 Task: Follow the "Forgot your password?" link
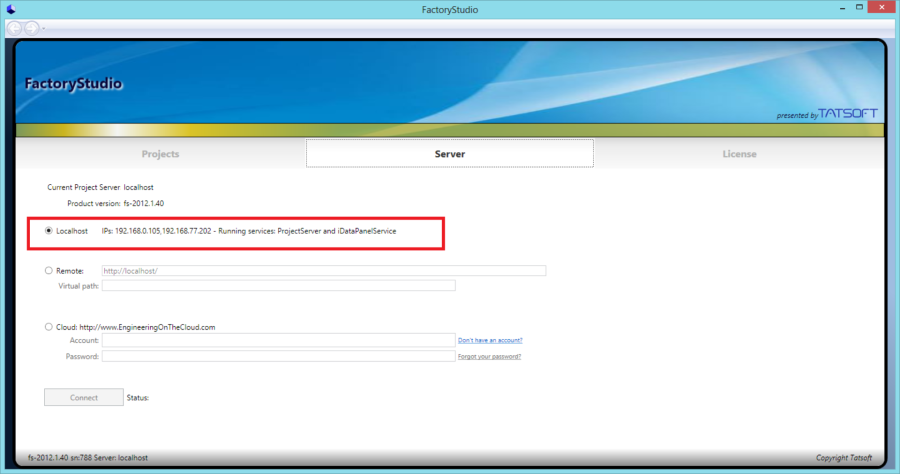(x=489, y=356)
